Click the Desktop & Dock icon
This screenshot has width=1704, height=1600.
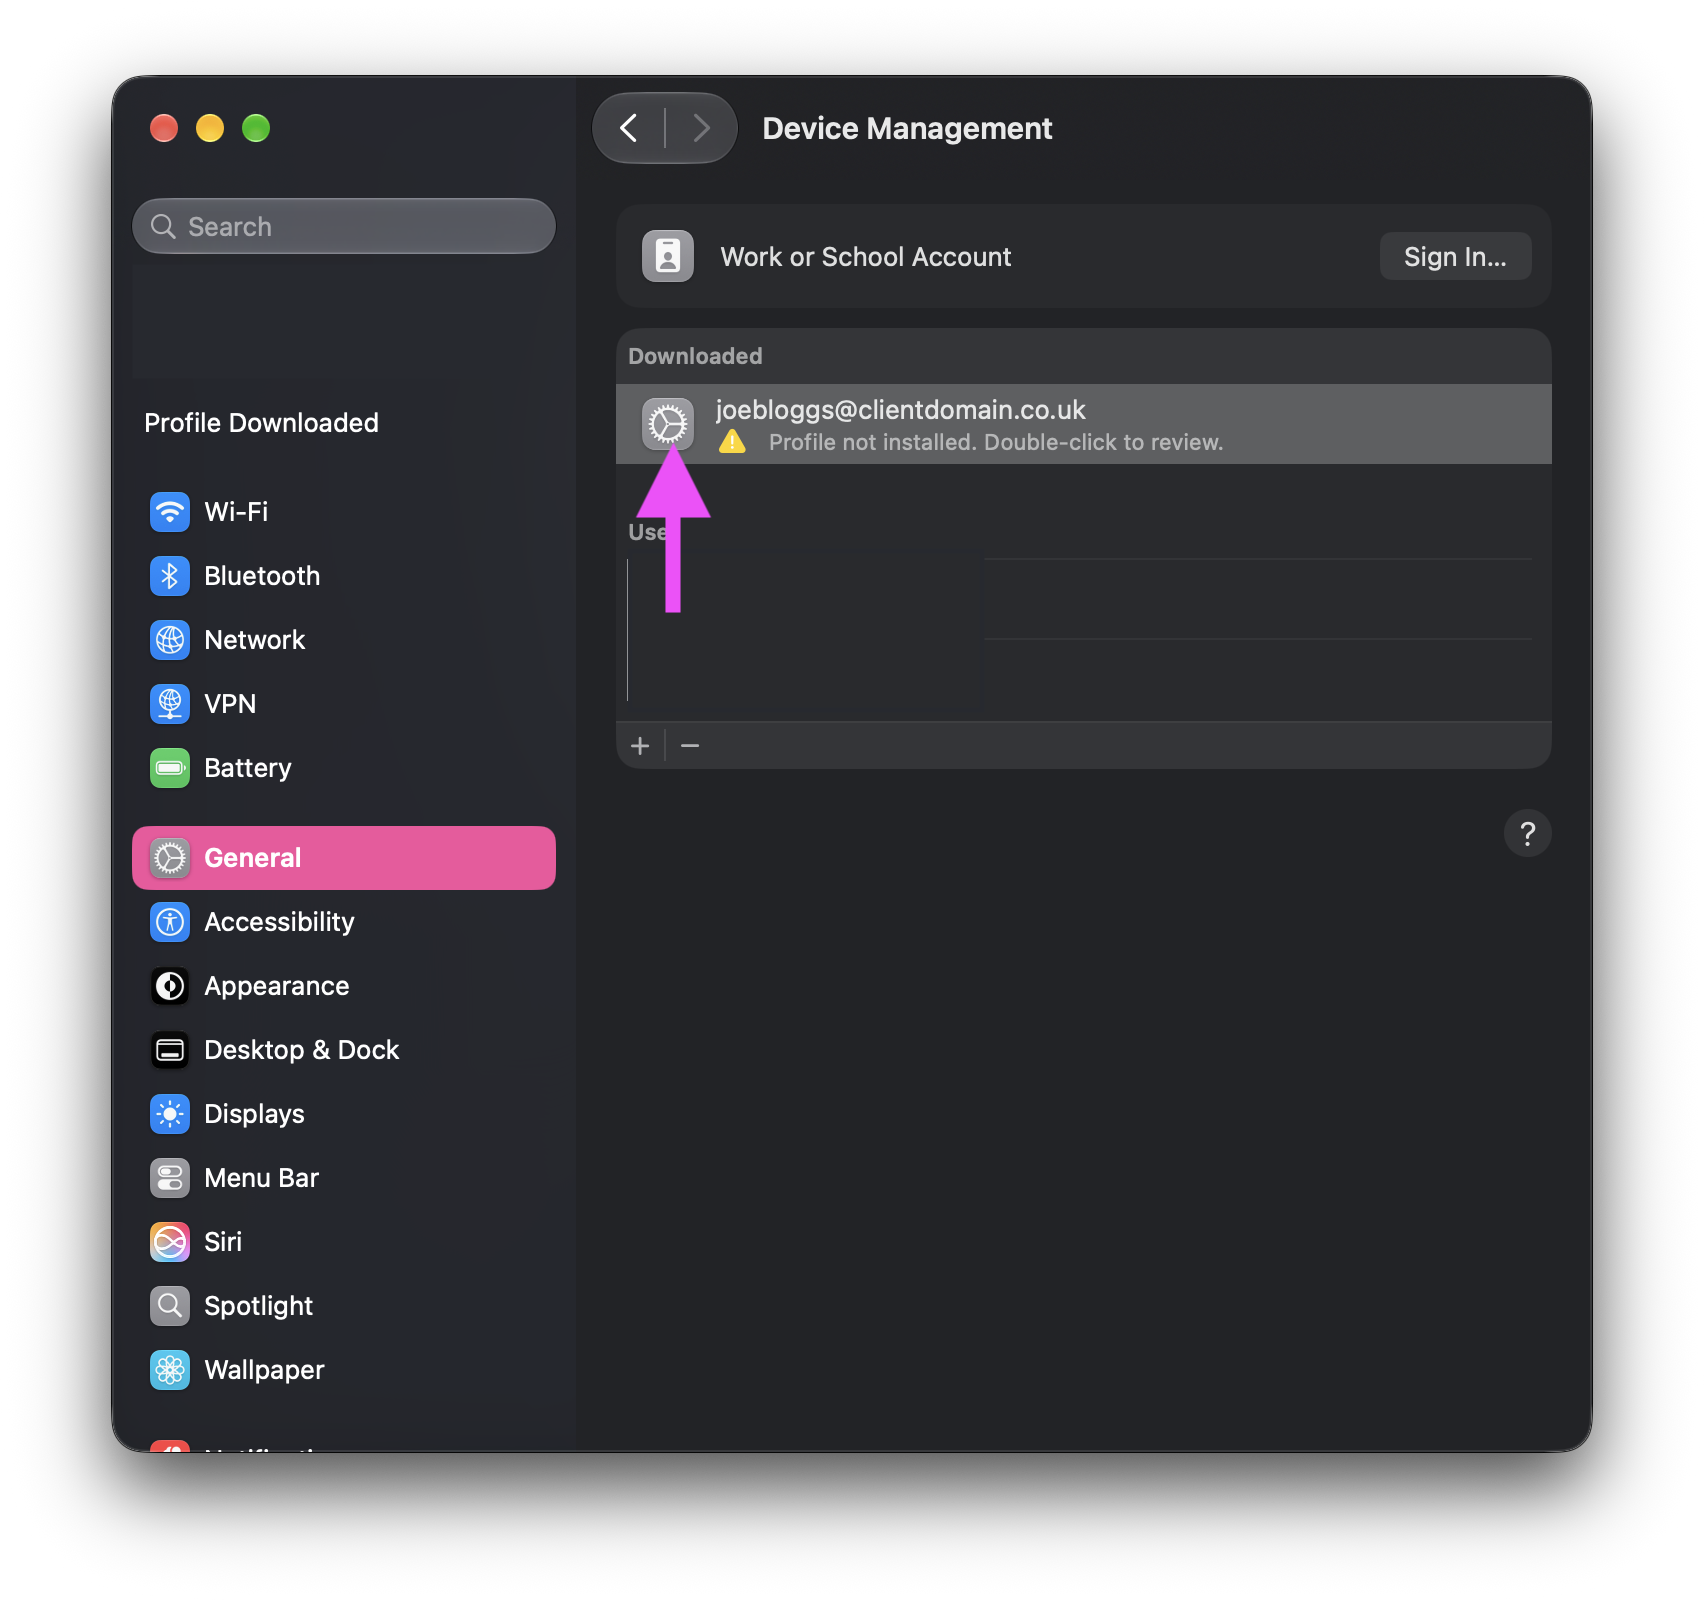click(170, 1050)
